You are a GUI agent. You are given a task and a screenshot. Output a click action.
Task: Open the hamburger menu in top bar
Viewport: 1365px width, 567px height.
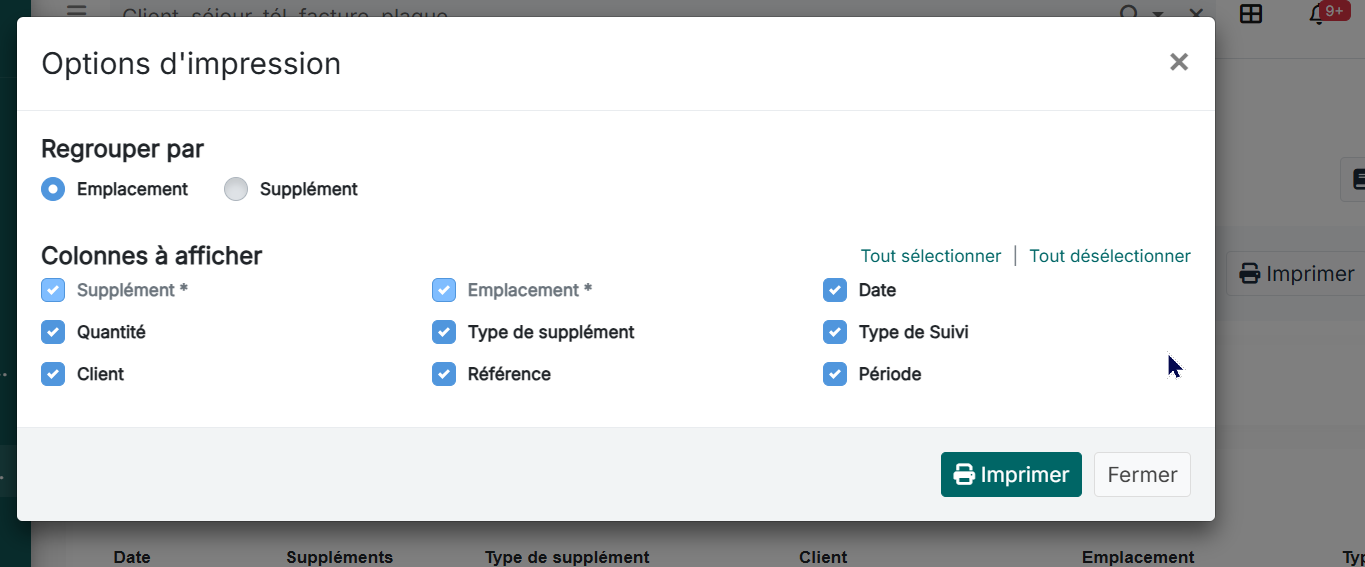point(76,11)
